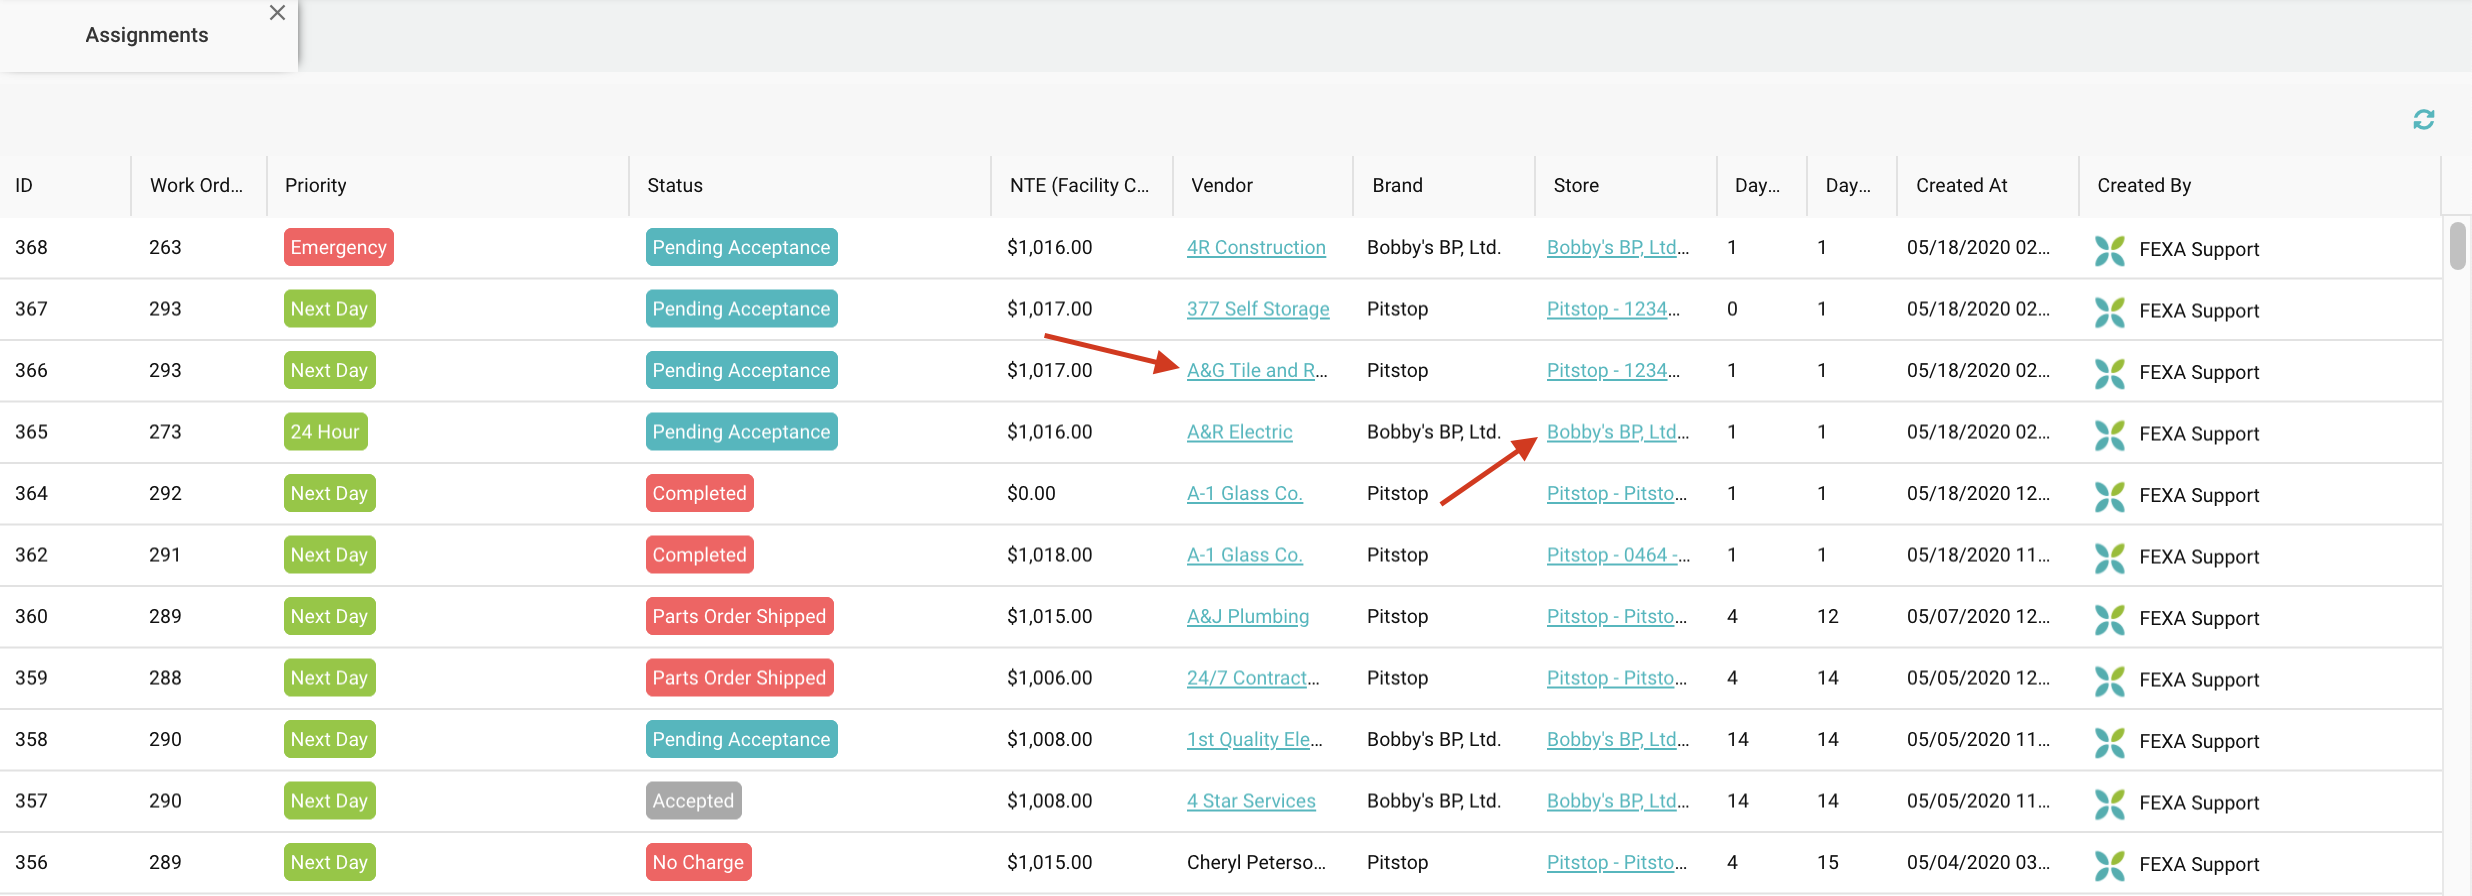Click the No Charge status badge
The width and height of the screenshot is (2472, 896).
[x=698, y=862]
